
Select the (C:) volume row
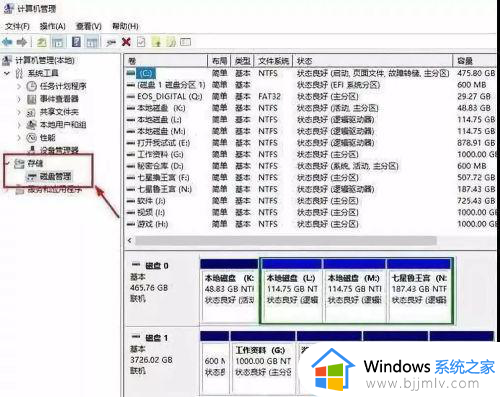click(310, 73)
